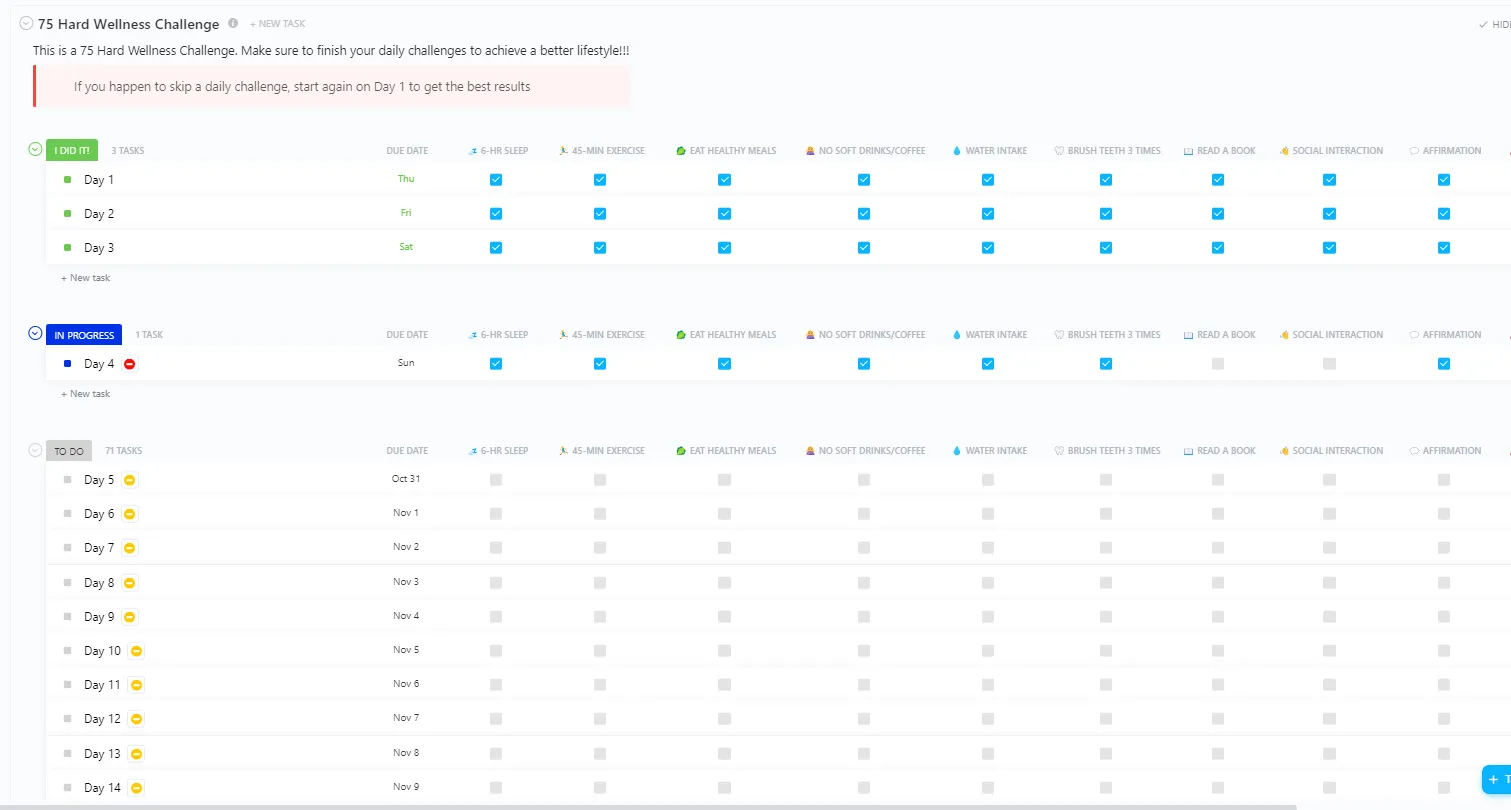Screen dimensions: 1511x810
Task: Click the info icon beside list title
Action: coord(233,23)
